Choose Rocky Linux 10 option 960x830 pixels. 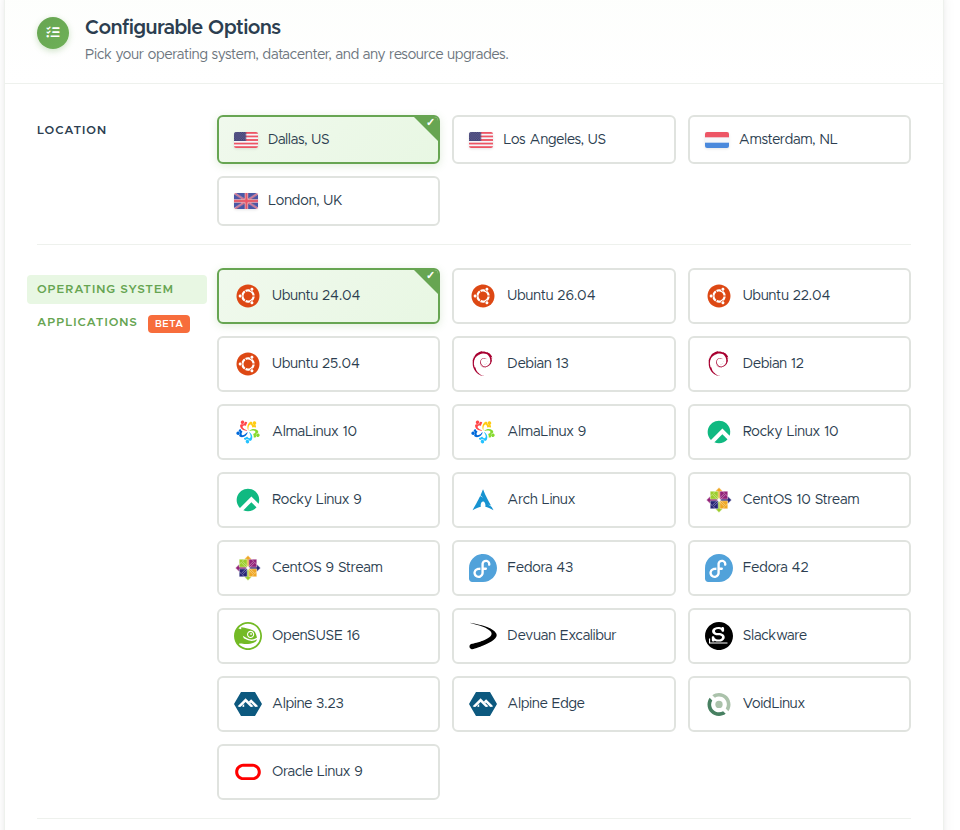click(x=799, y=432)
